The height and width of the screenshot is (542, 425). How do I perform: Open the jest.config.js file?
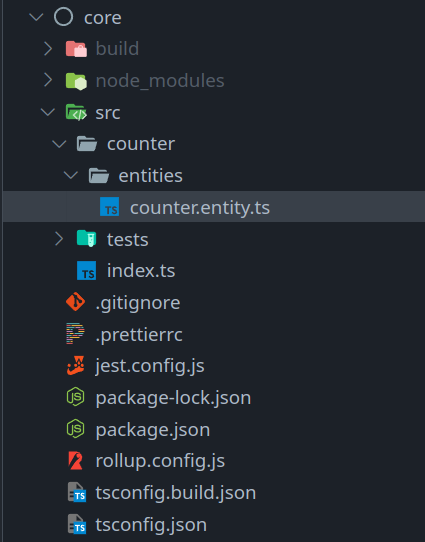point(150,366)
